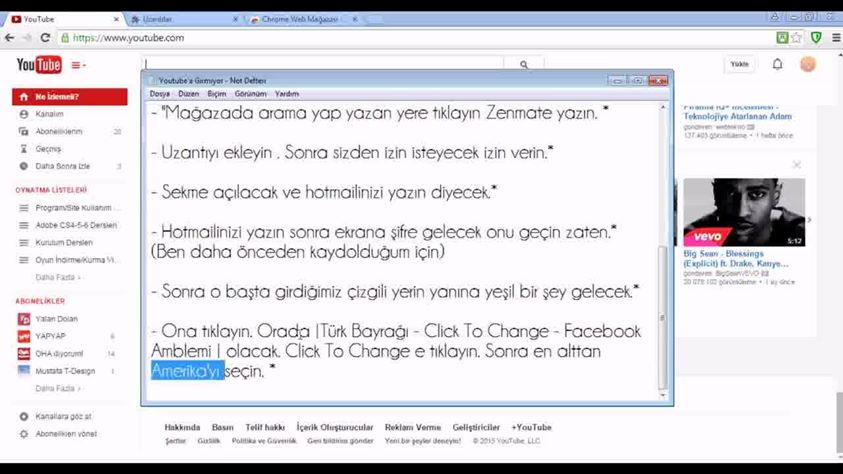Screen dimensions: 843x474
Task: Close the Uzantılar browser tab
Action: click(x=235, y=19)
